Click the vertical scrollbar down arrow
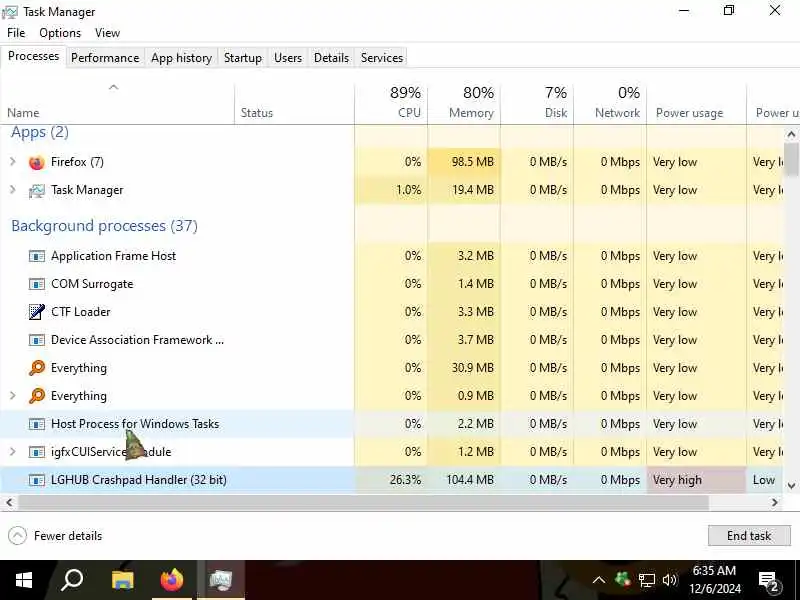The height and width of the screenshot is (600, 800). (x=791, y=486)
